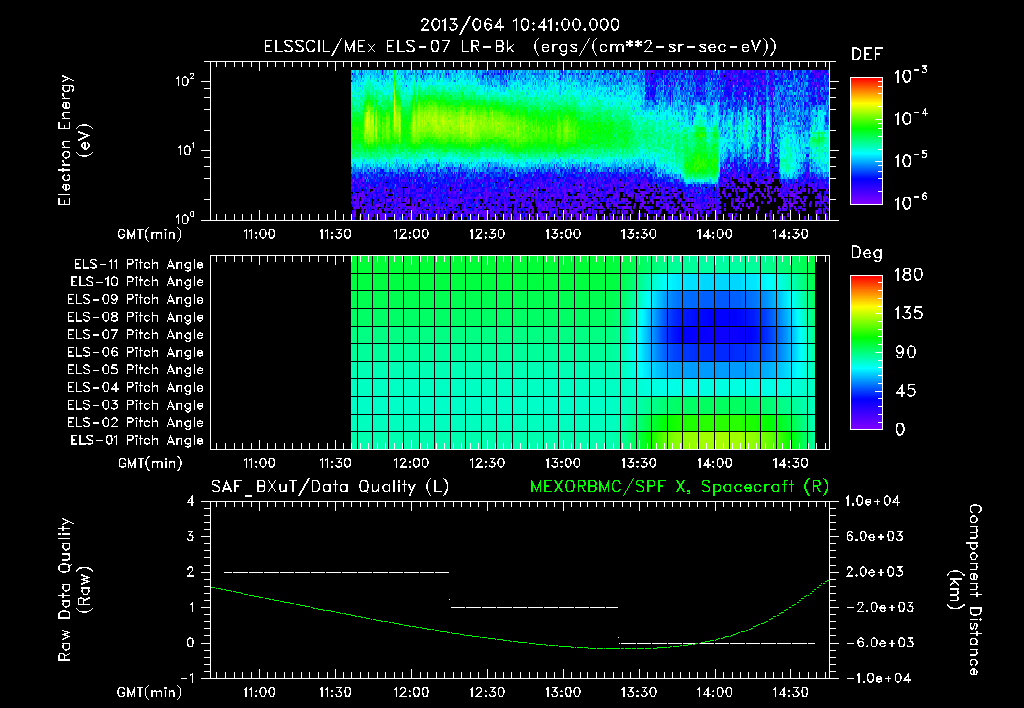Click the 10^1 electron energy tick label
Image resolution: width=1024 pixels, height=708 pixels.
pyautogui.click(x=185, y=150)
